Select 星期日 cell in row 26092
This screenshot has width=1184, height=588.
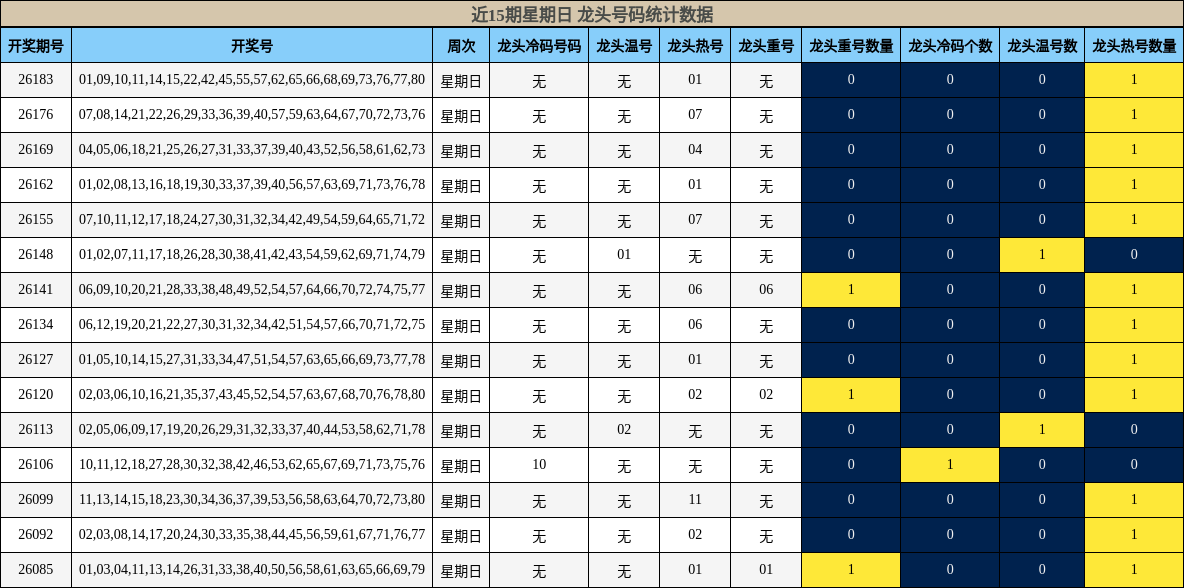pos(461,535)
